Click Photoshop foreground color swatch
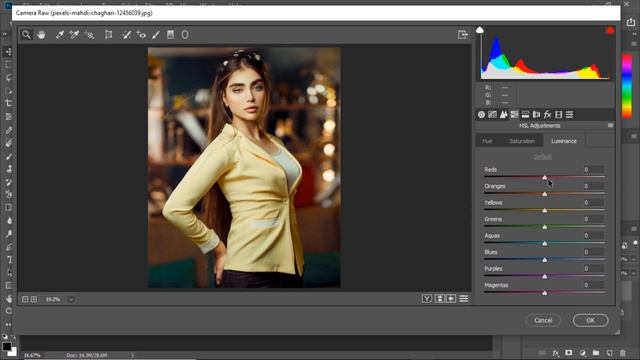 click(x=7, y=347)
